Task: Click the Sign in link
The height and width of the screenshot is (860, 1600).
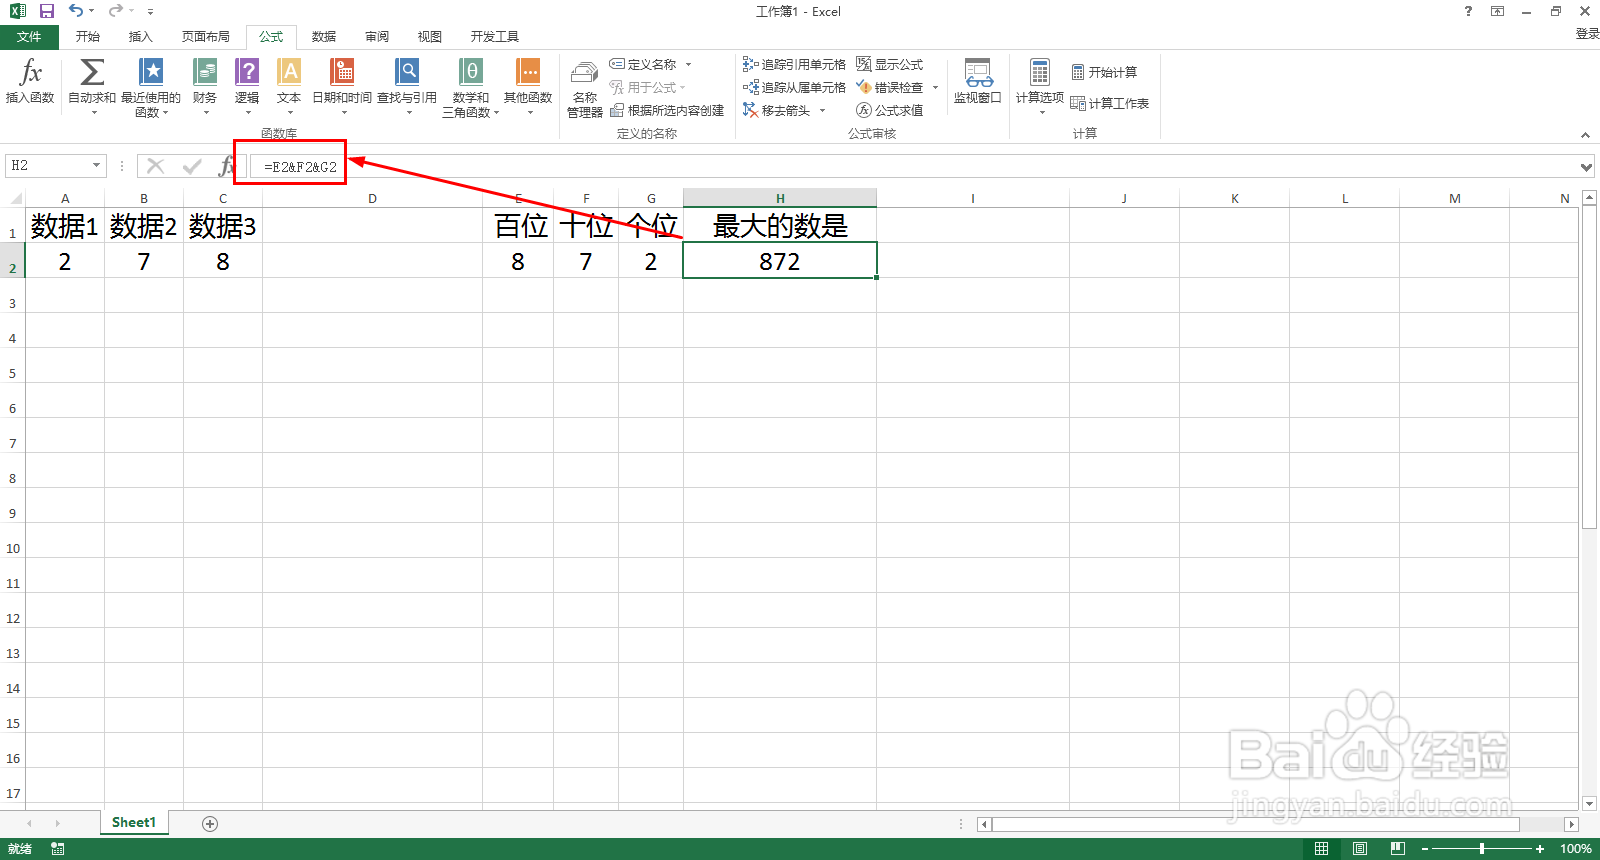Action: pyautogui.click(x=1587, y=34)
